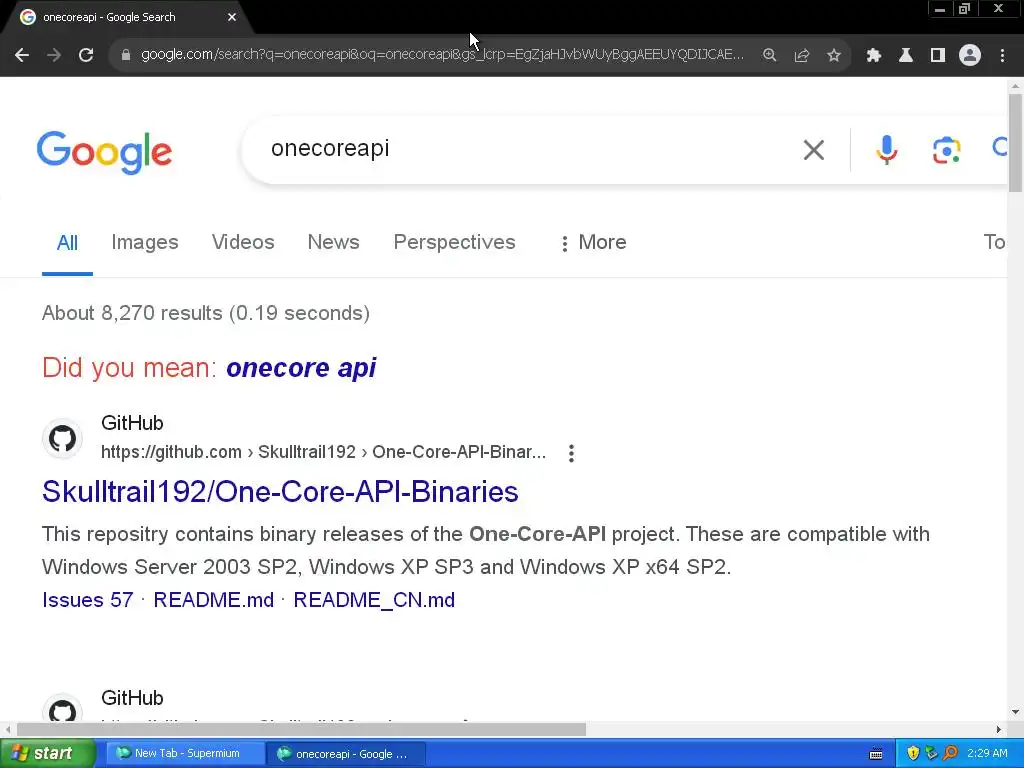Click the yellow security shield tray icon
Image resolution: width=1024 pixels, height=768 pixels.
coord(913,754)
